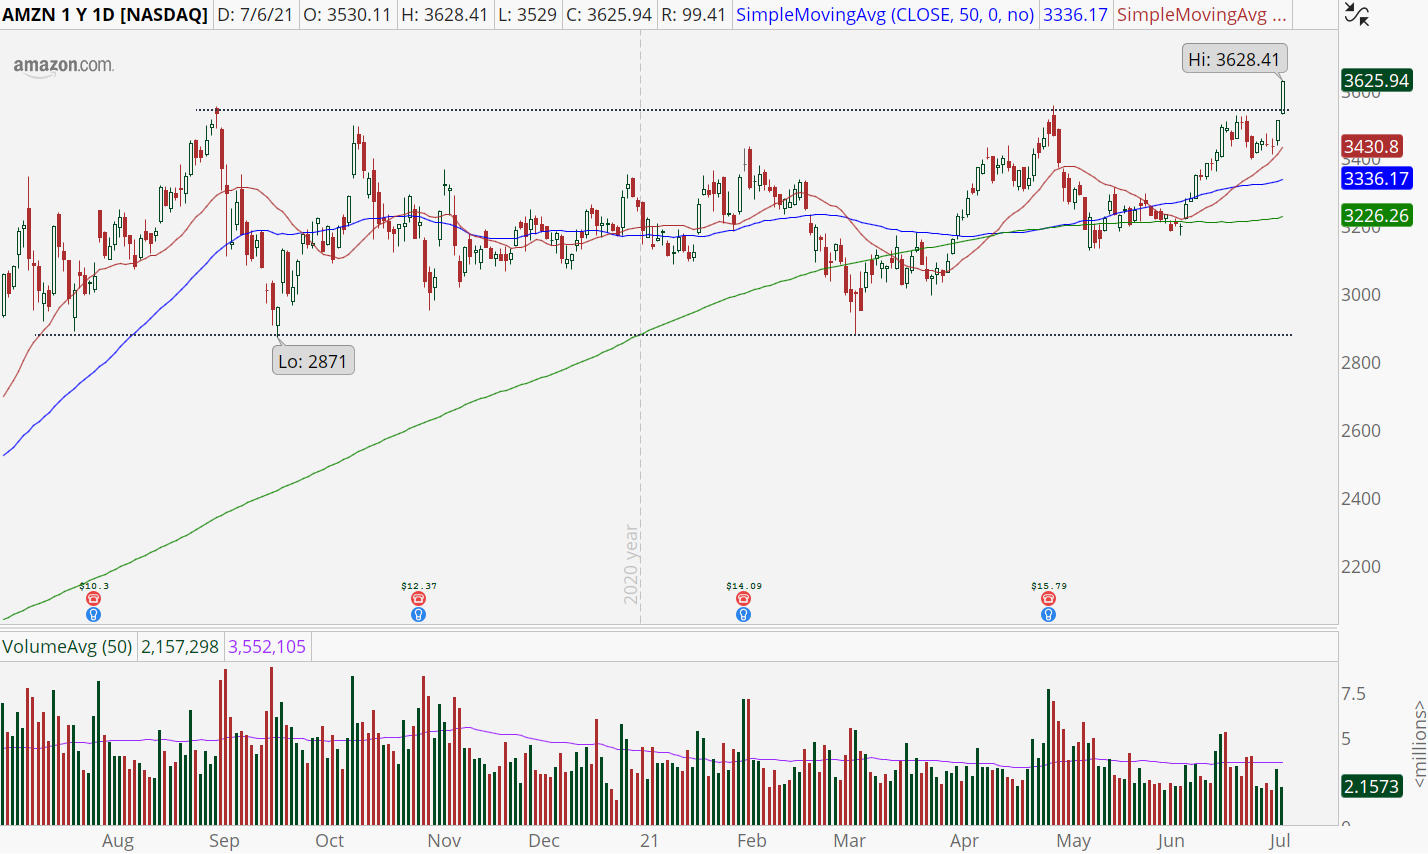Click the Apr label on the time axis
This screenshot has width=1428, height=854.
964,841
